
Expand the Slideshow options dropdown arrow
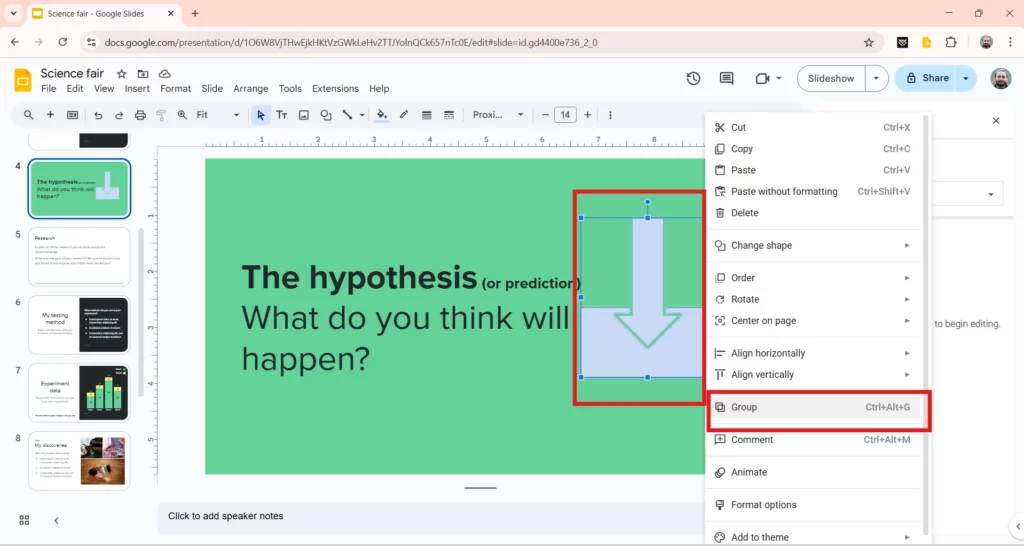pyautogui.click(x=876, y=78)
